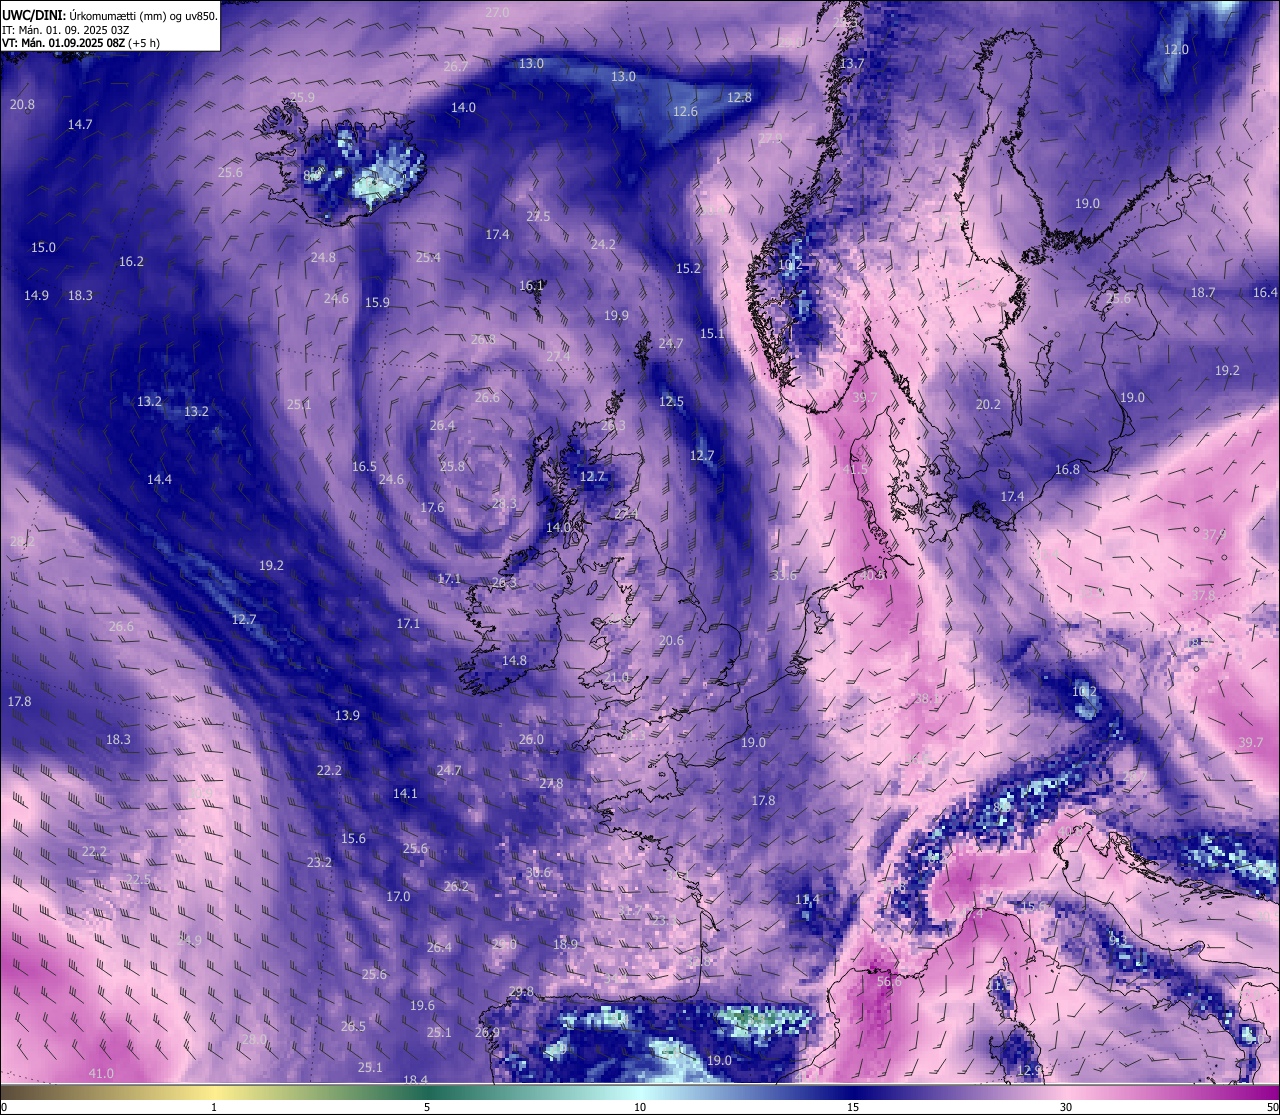Click the map value 23.2
The image size is (1280, 1115).
click(319, 862)
